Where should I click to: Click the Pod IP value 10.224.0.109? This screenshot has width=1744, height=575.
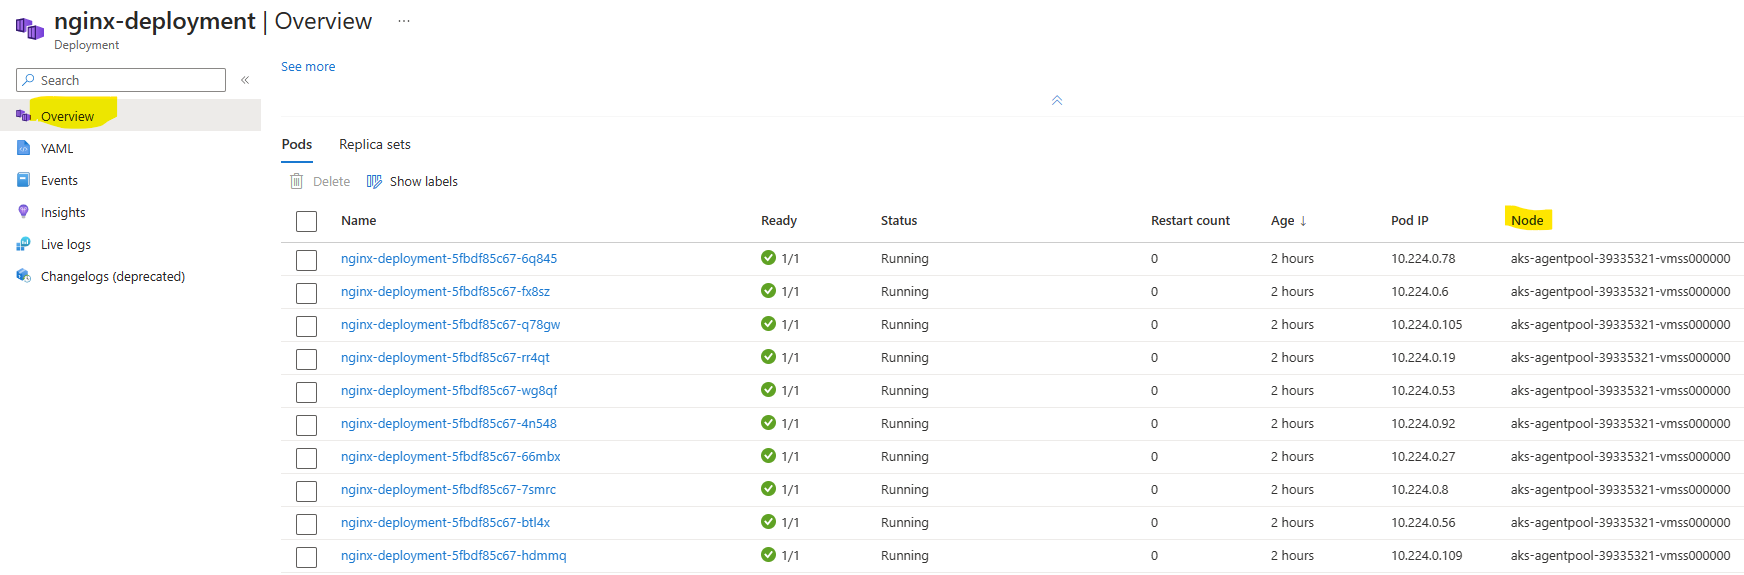1427,555
